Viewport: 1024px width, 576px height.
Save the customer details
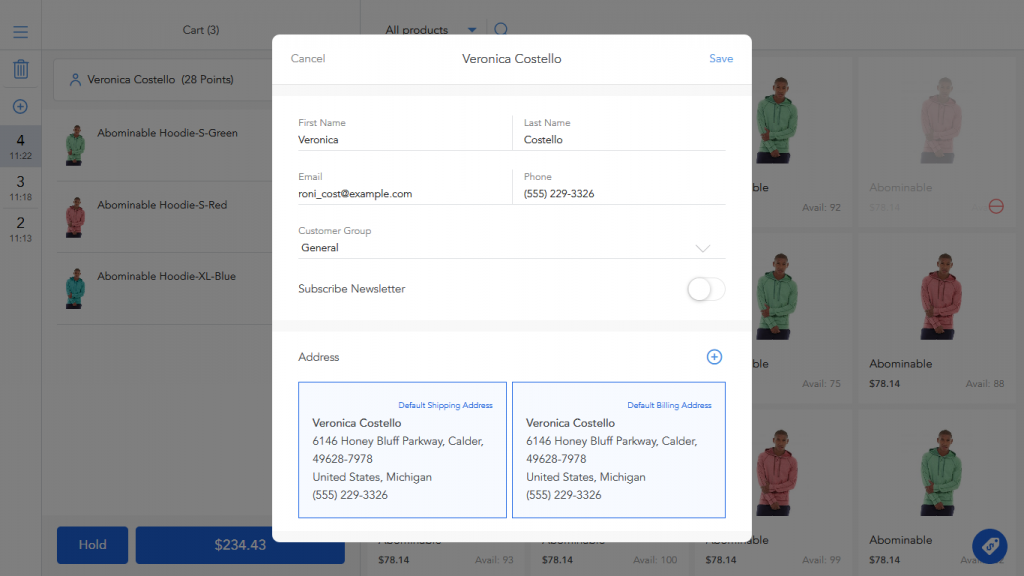point(721,59)
